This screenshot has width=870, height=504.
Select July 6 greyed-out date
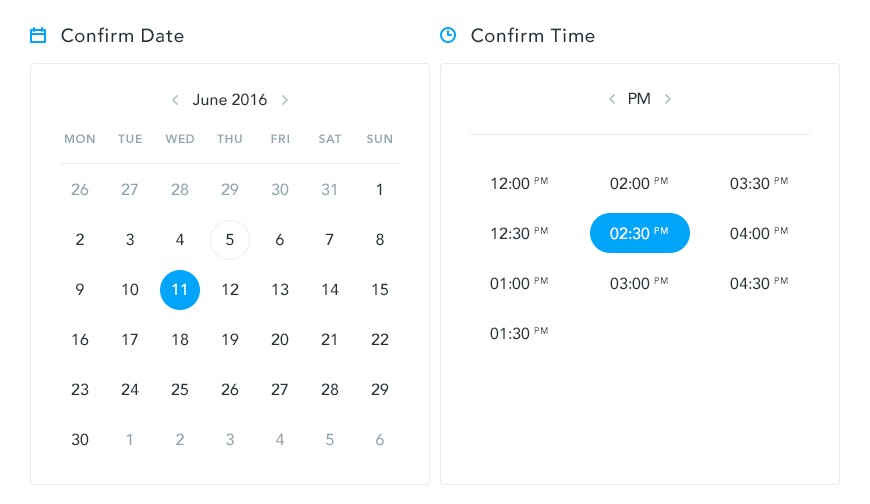point(380,440)
